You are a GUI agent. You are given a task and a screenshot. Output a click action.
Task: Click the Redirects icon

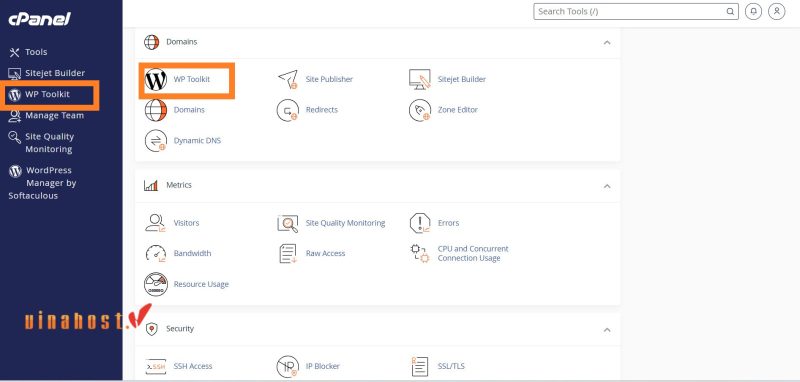[x=288, y=110]
